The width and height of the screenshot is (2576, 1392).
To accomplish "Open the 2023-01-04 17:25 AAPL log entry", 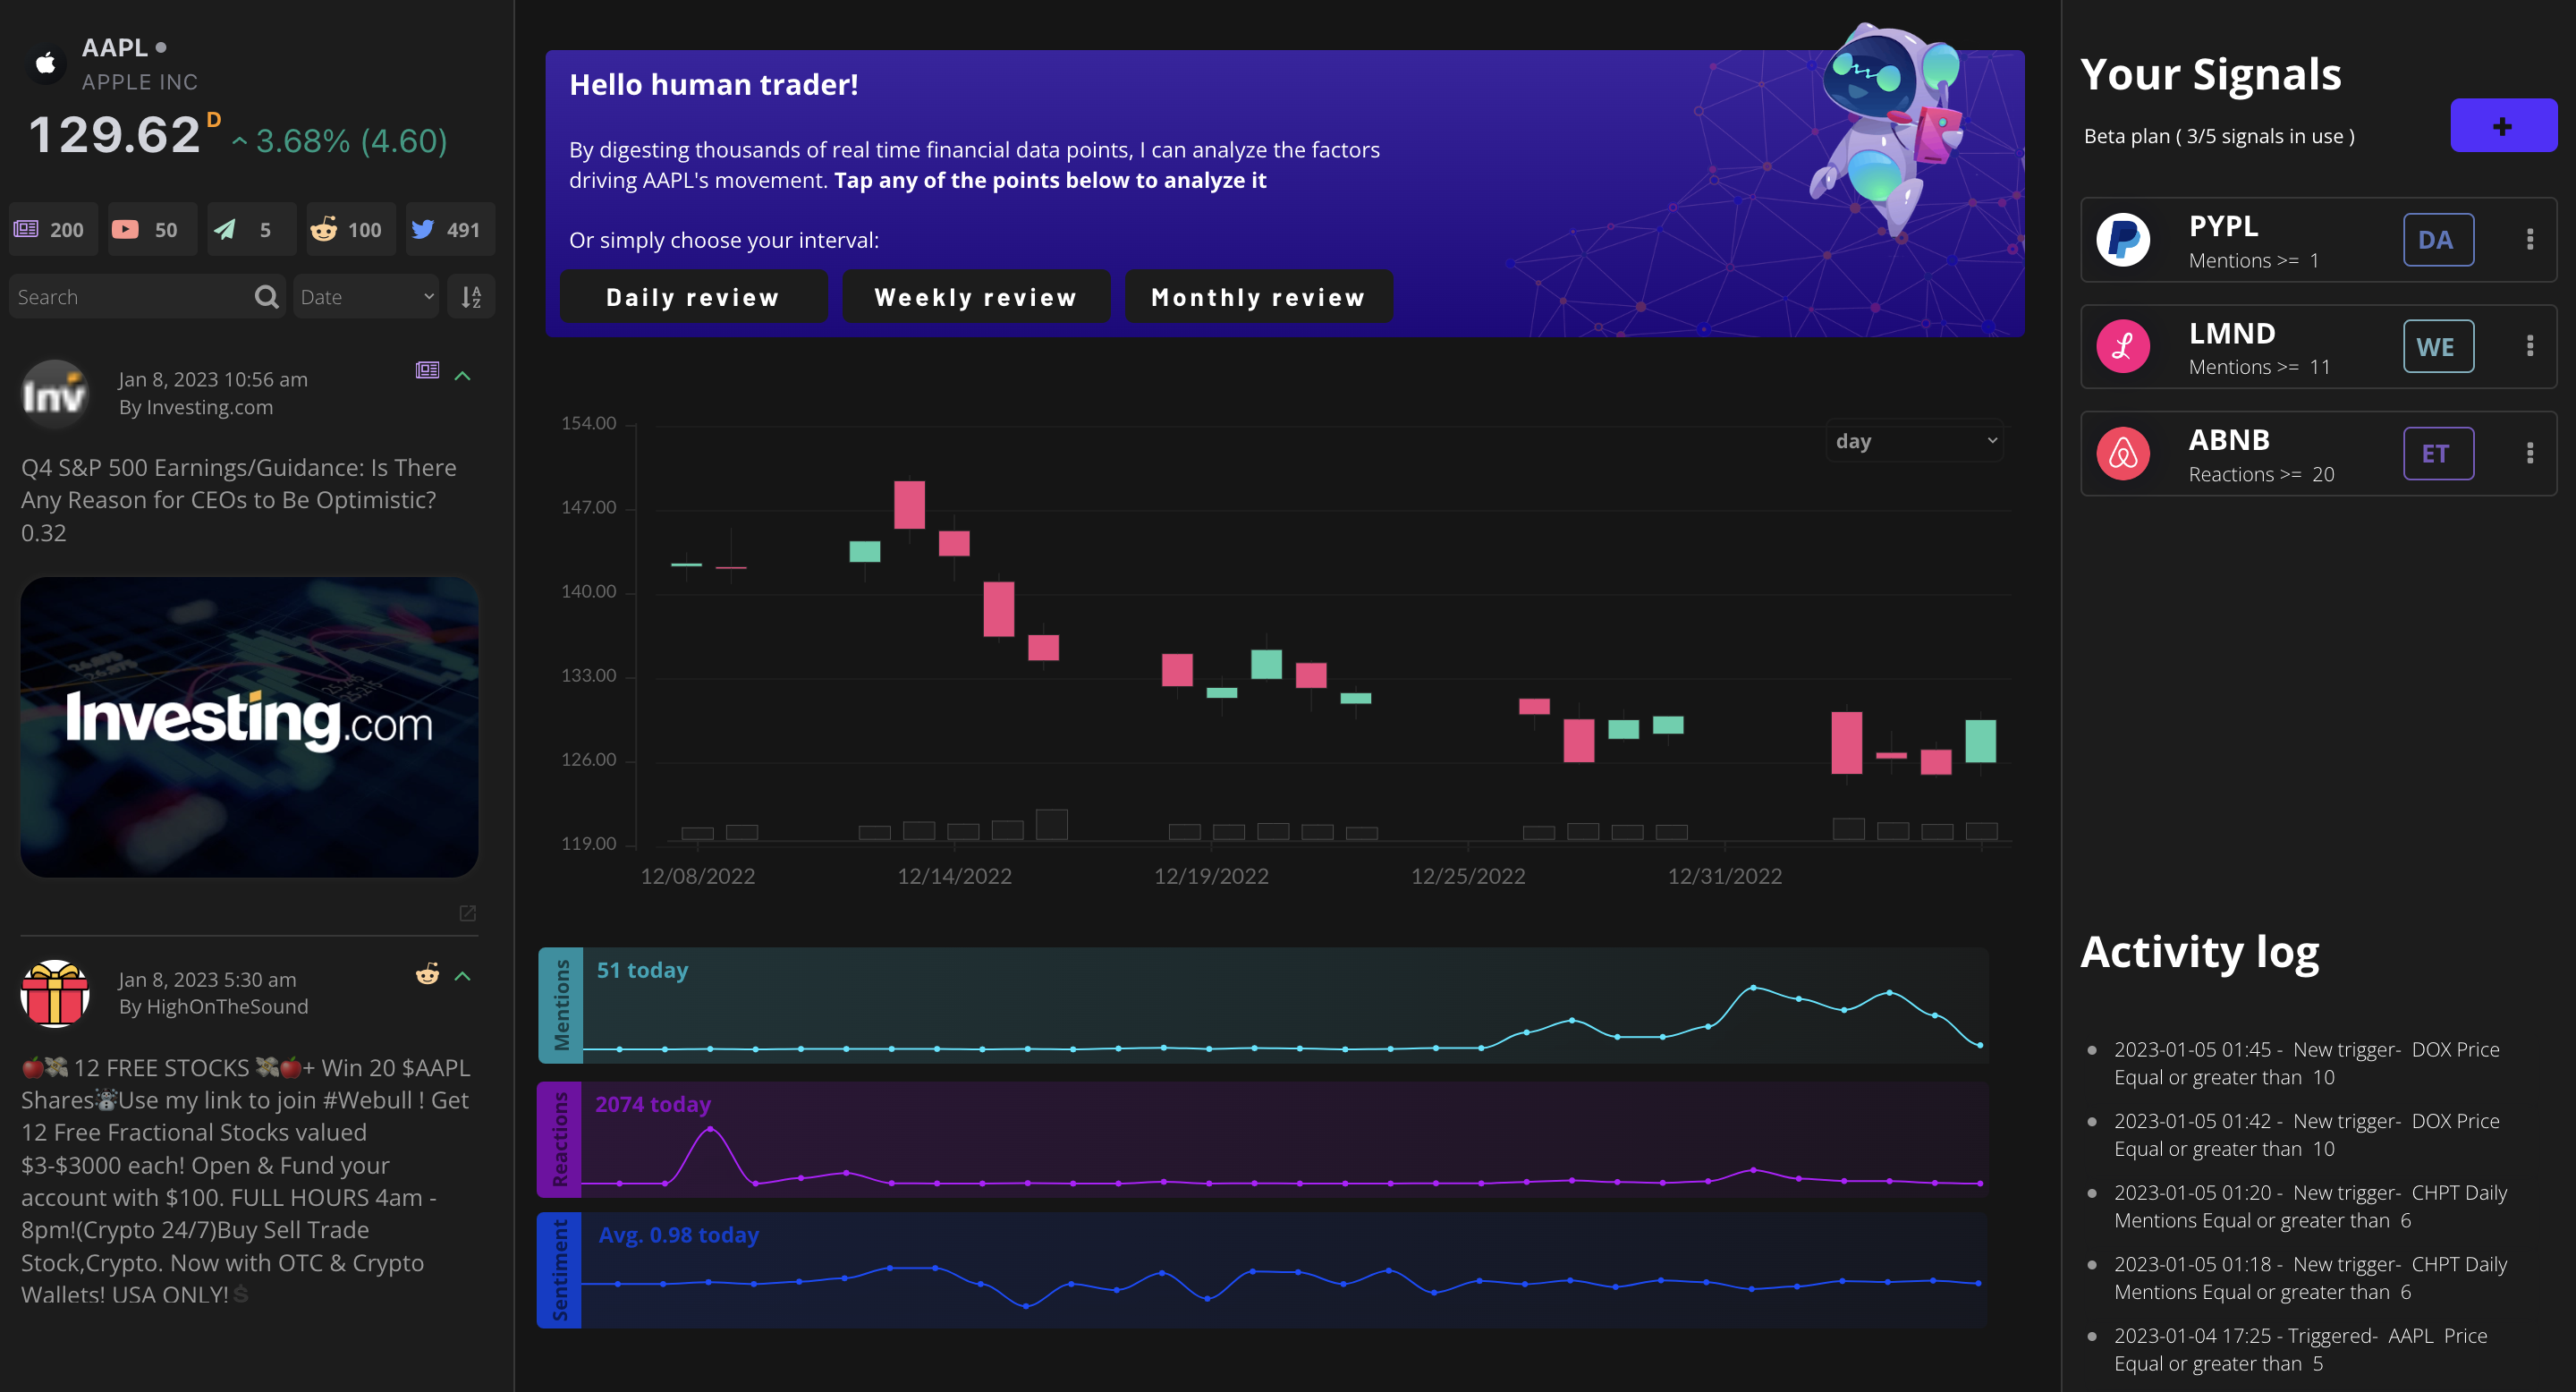I will pyautogui.click(x=2300, y=1350).
